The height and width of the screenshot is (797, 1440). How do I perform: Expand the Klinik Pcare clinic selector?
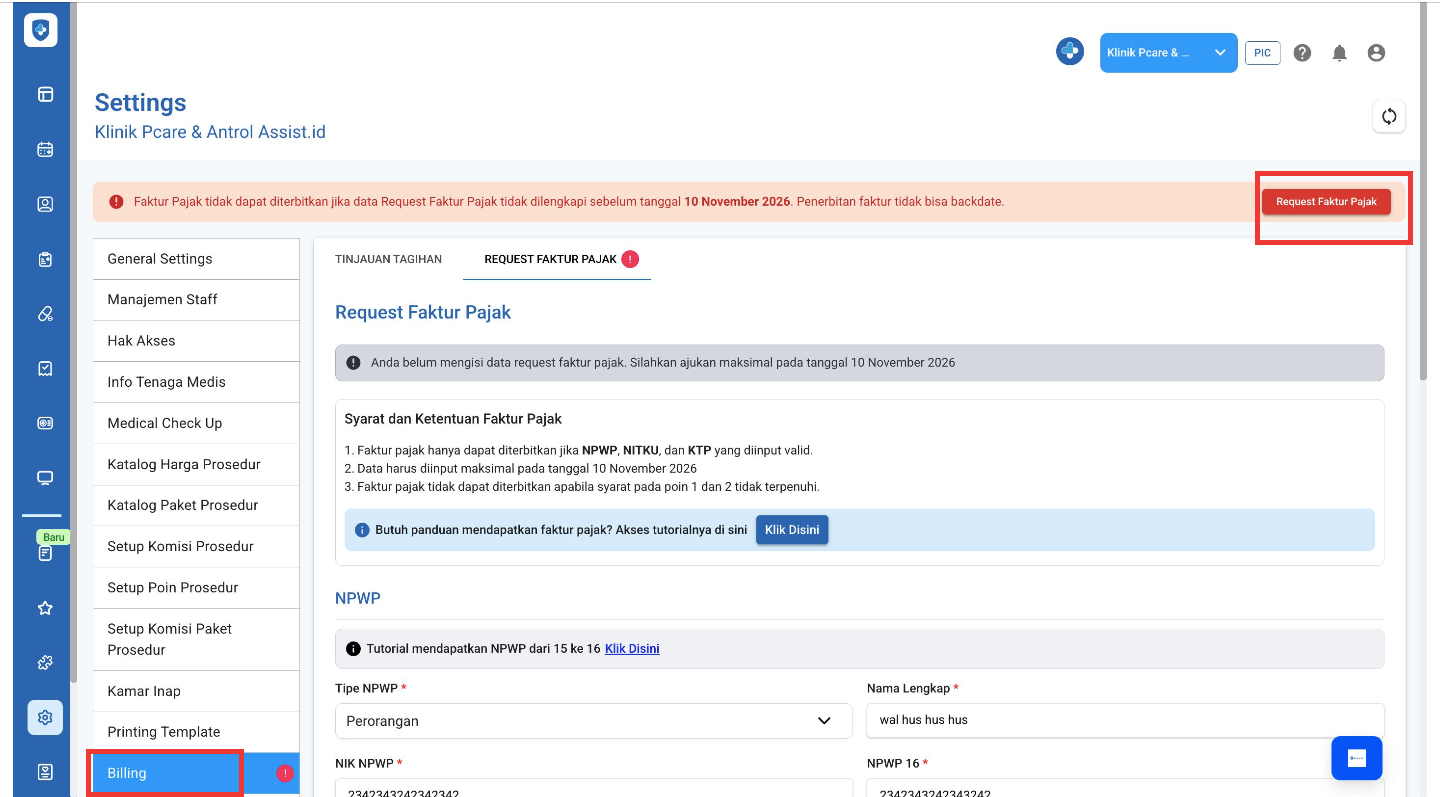pyautogui.click(x=1168, y=53)
